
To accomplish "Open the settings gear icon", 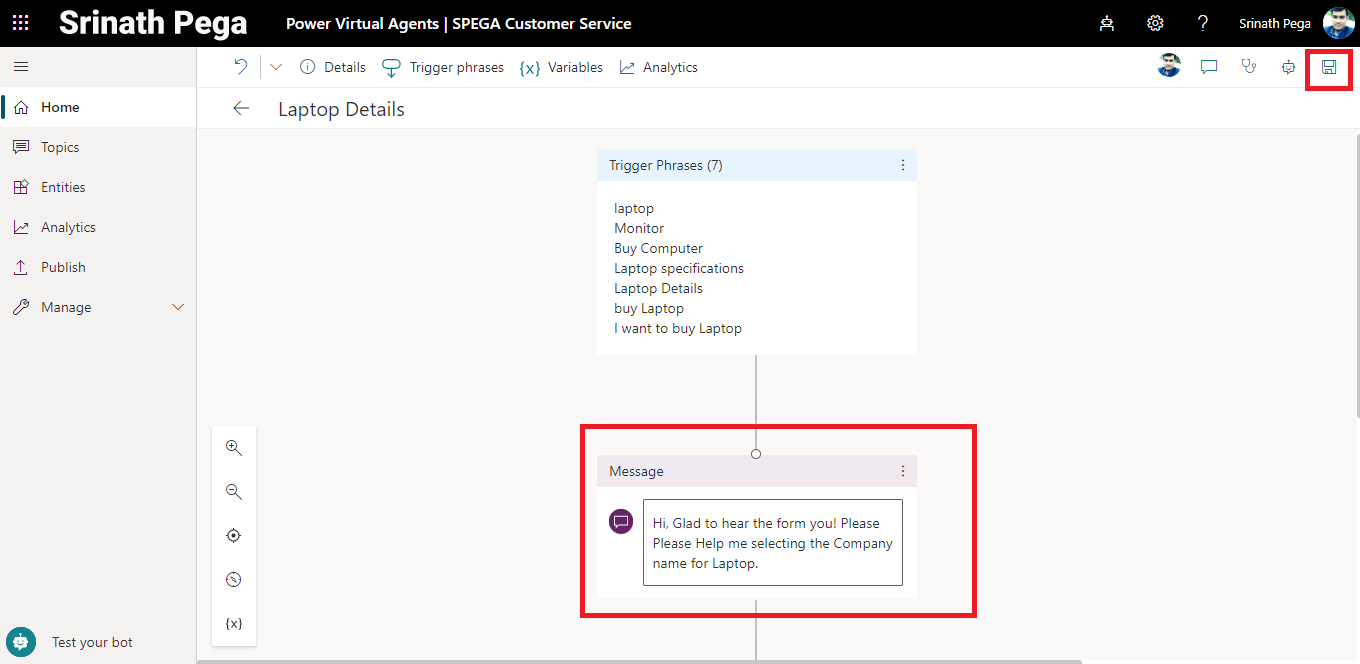I will 1155,23.
